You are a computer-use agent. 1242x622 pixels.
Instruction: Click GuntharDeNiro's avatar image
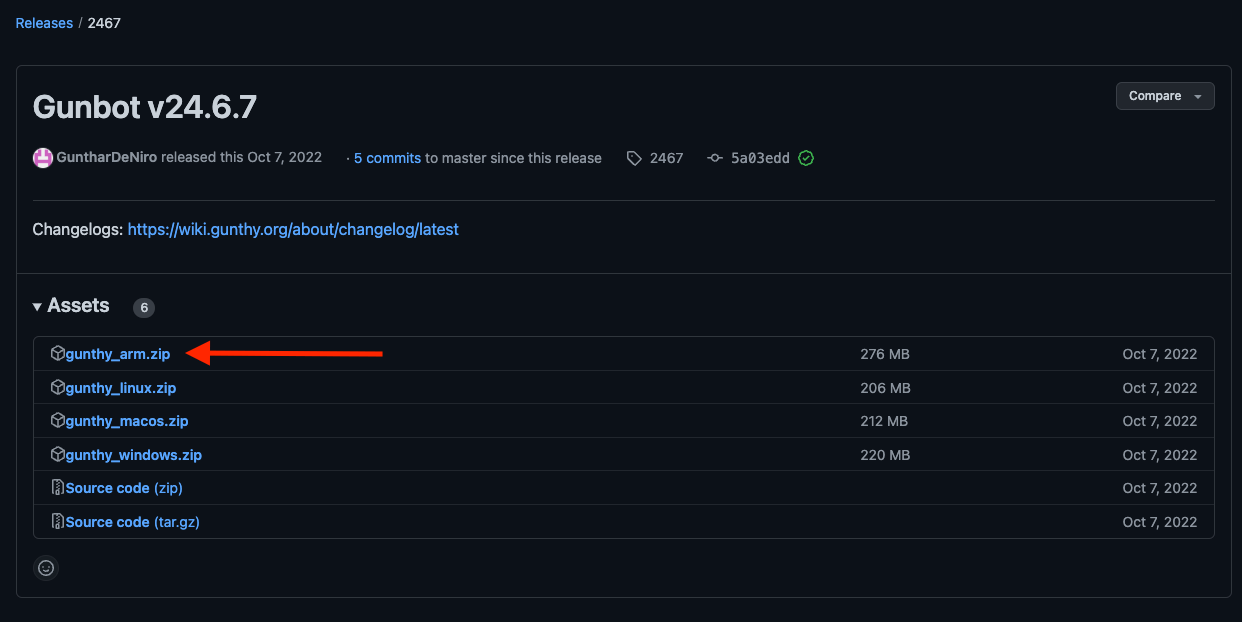click(43, 158)
